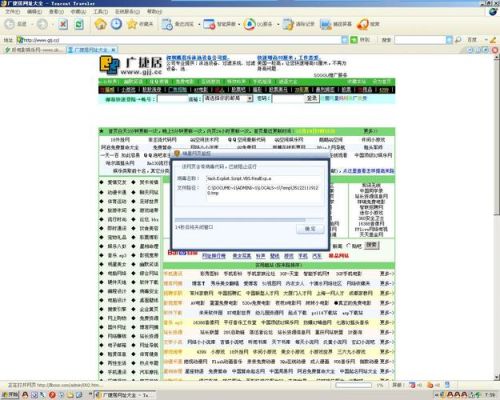Click the magnifier icon beside search box

[458, 40]
